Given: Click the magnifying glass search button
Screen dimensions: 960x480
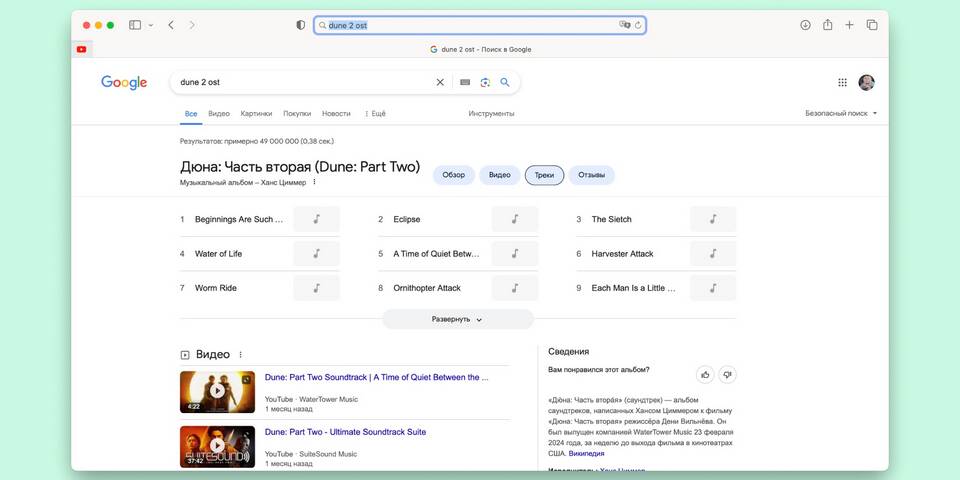Looking at the screenshot, I should pyautogui.click(x=505, y=83).
